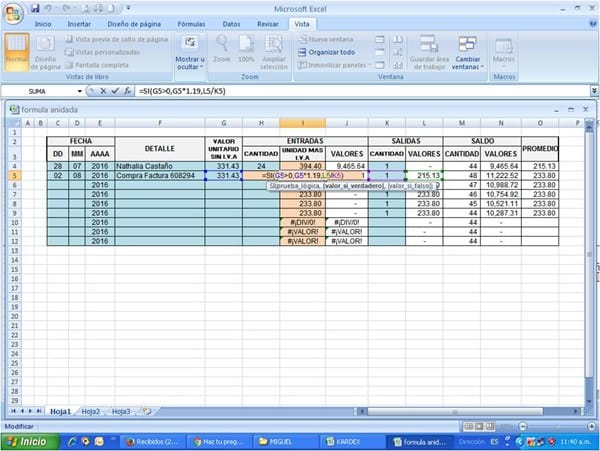Go to last sheet navigation arrow
Screen dimensions: 600x451
click(x=39, y=411)
